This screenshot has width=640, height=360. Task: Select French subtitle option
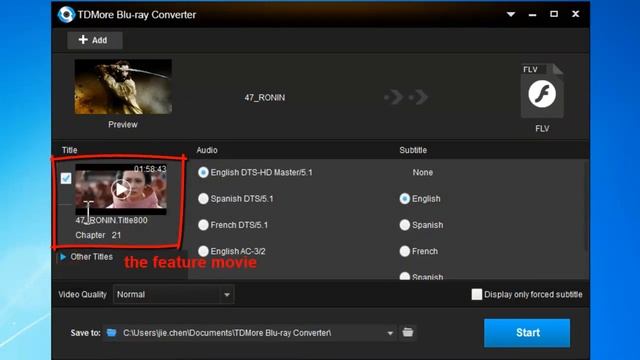pos(404,251)
